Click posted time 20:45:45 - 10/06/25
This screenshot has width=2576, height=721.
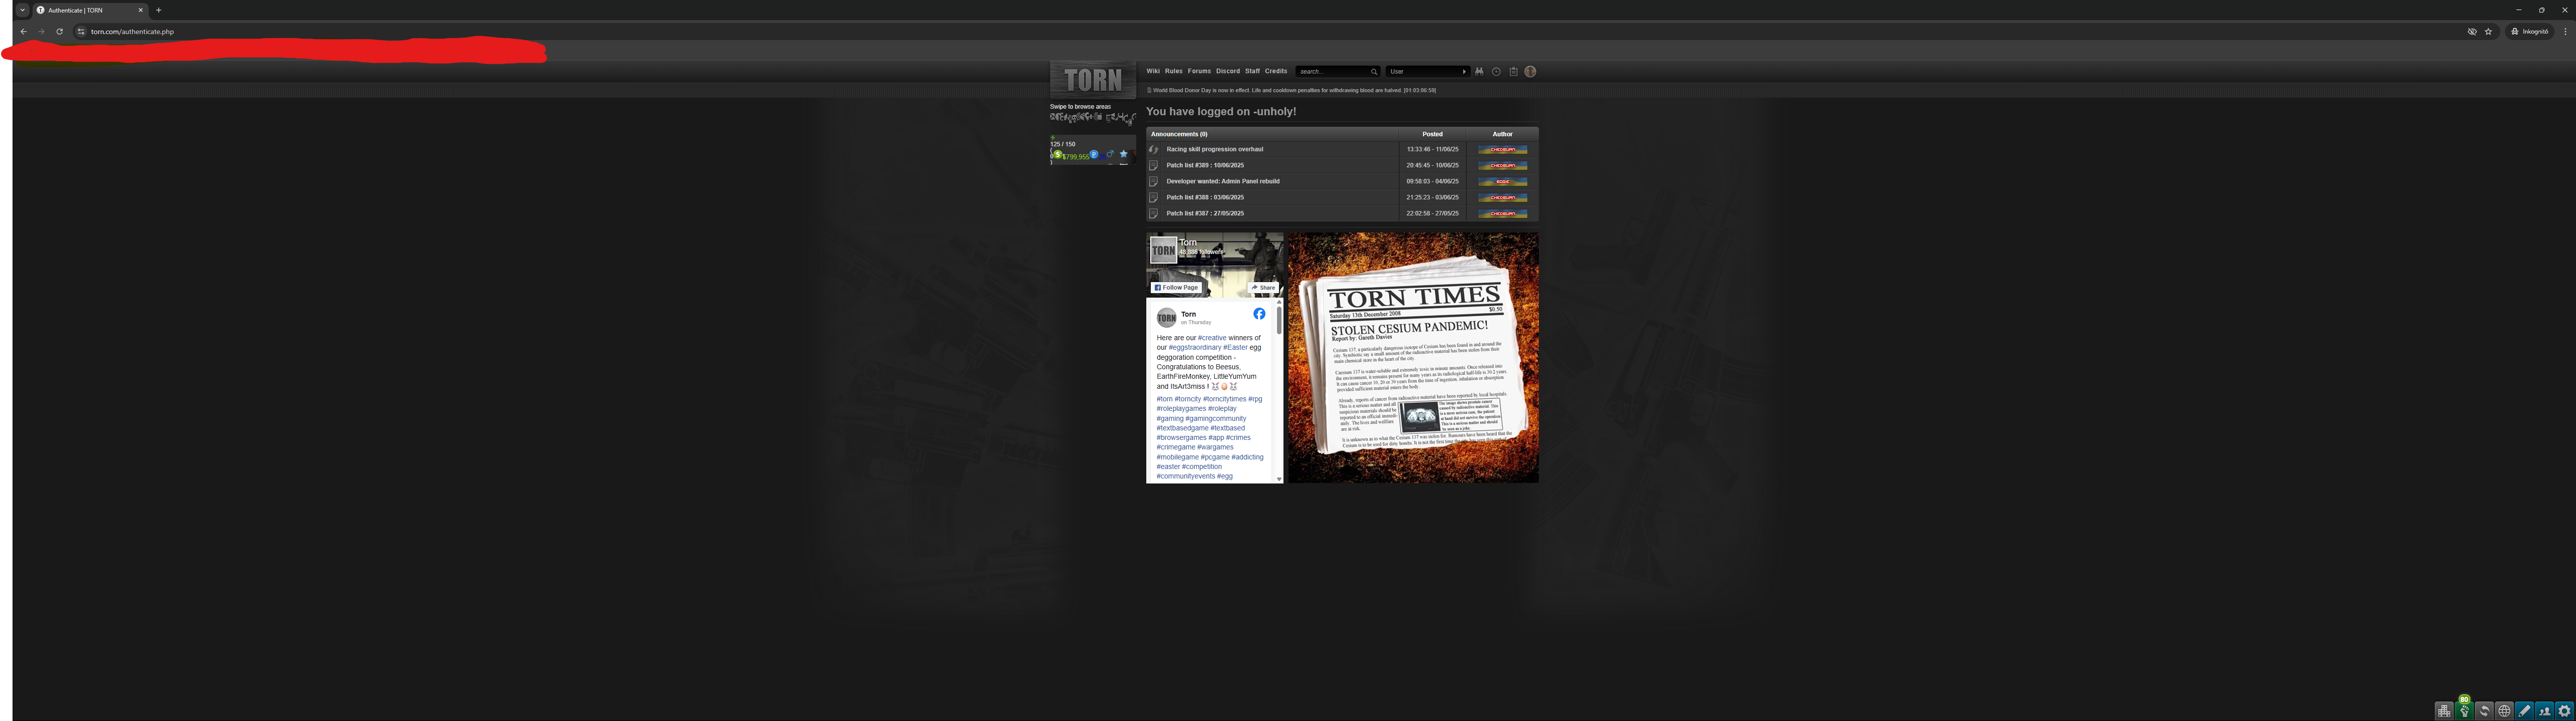[1433, 165]
